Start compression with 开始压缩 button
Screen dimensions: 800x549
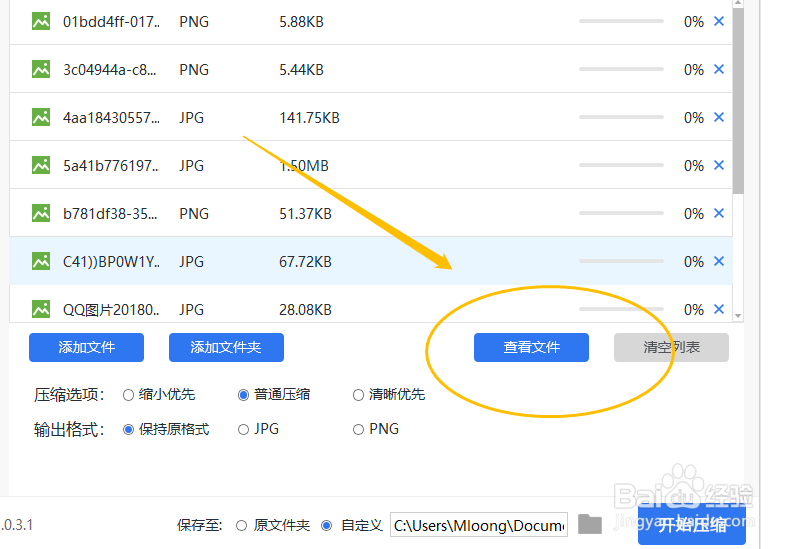tap(692, 525)
